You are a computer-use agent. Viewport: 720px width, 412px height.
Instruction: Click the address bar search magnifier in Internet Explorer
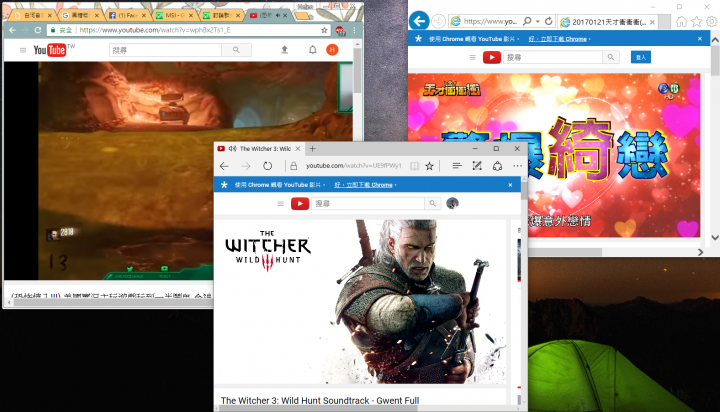point(527,21)
